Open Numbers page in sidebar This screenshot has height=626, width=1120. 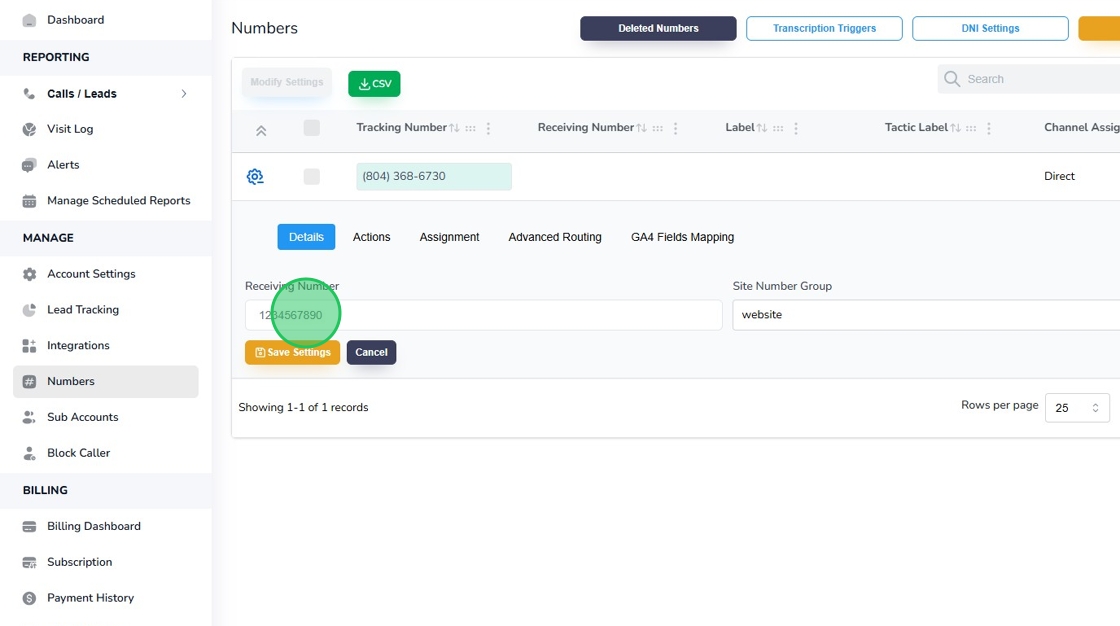point(106,382)
